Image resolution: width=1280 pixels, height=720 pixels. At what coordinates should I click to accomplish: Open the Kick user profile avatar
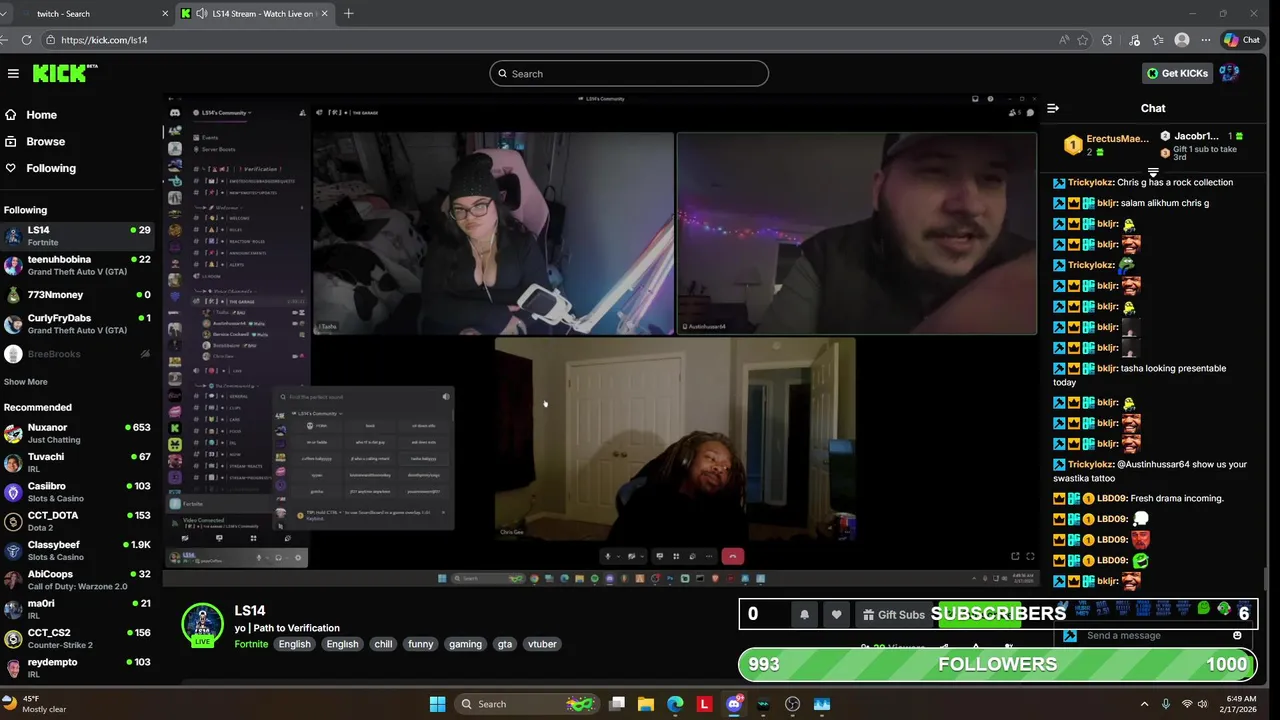coord(1229,73)
